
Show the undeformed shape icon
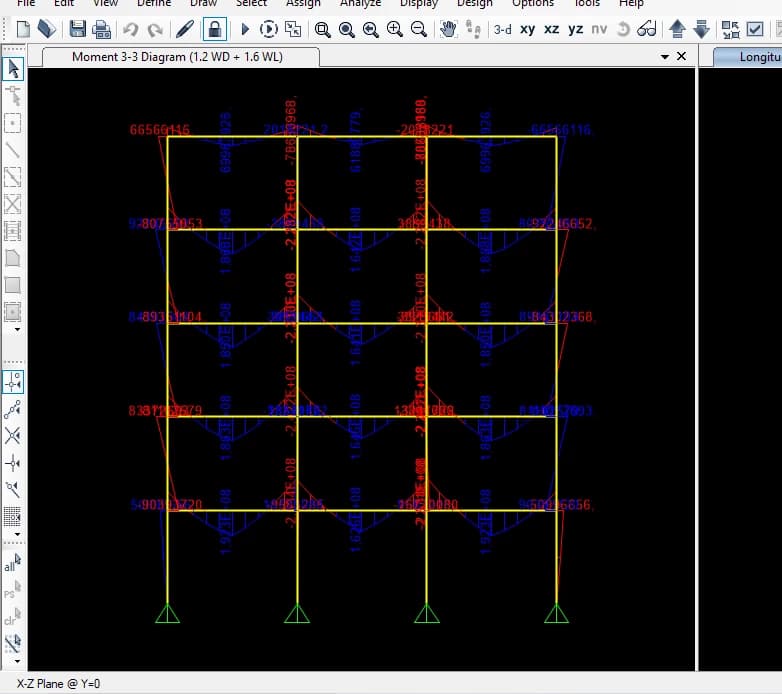click(293, 29)
